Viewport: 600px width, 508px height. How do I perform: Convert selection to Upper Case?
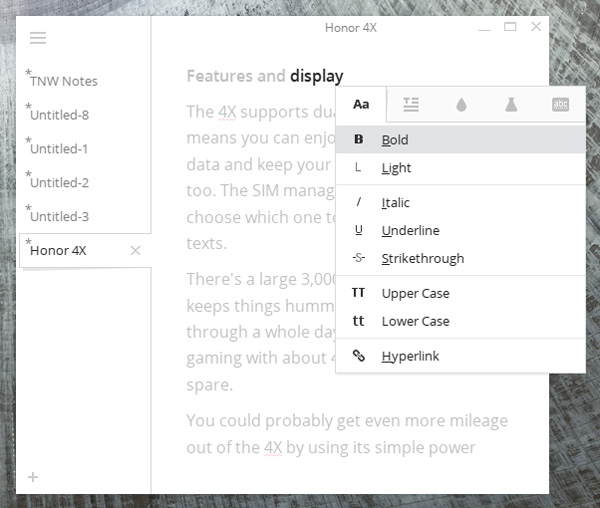click(461, 293)
